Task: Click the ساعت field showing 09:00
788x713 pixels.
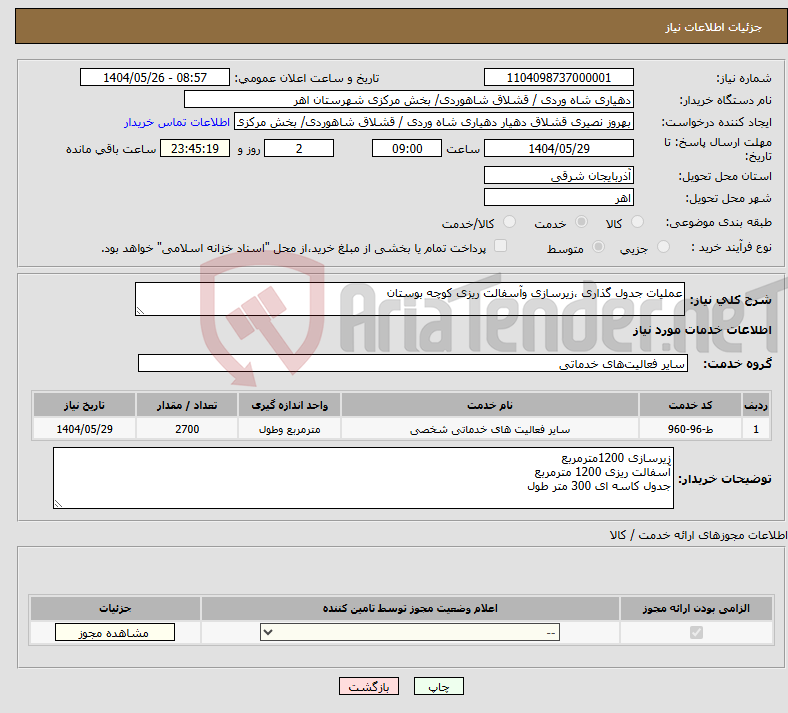Action: 407,148
